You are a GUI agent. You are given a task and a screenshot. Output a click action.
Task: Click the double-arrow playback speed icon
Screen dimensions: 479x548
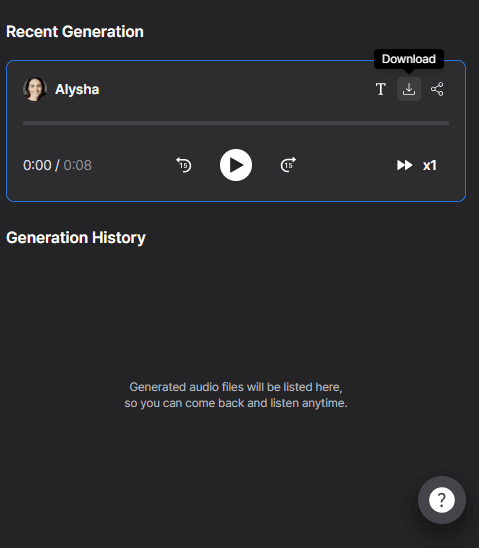pos(405,165)
